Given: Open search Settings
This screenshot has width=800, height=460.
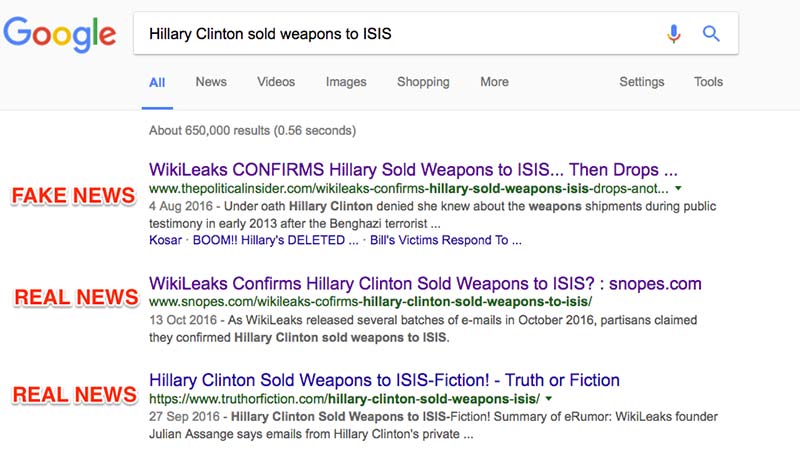Looking at the screenshot, I should click(641, 82).
